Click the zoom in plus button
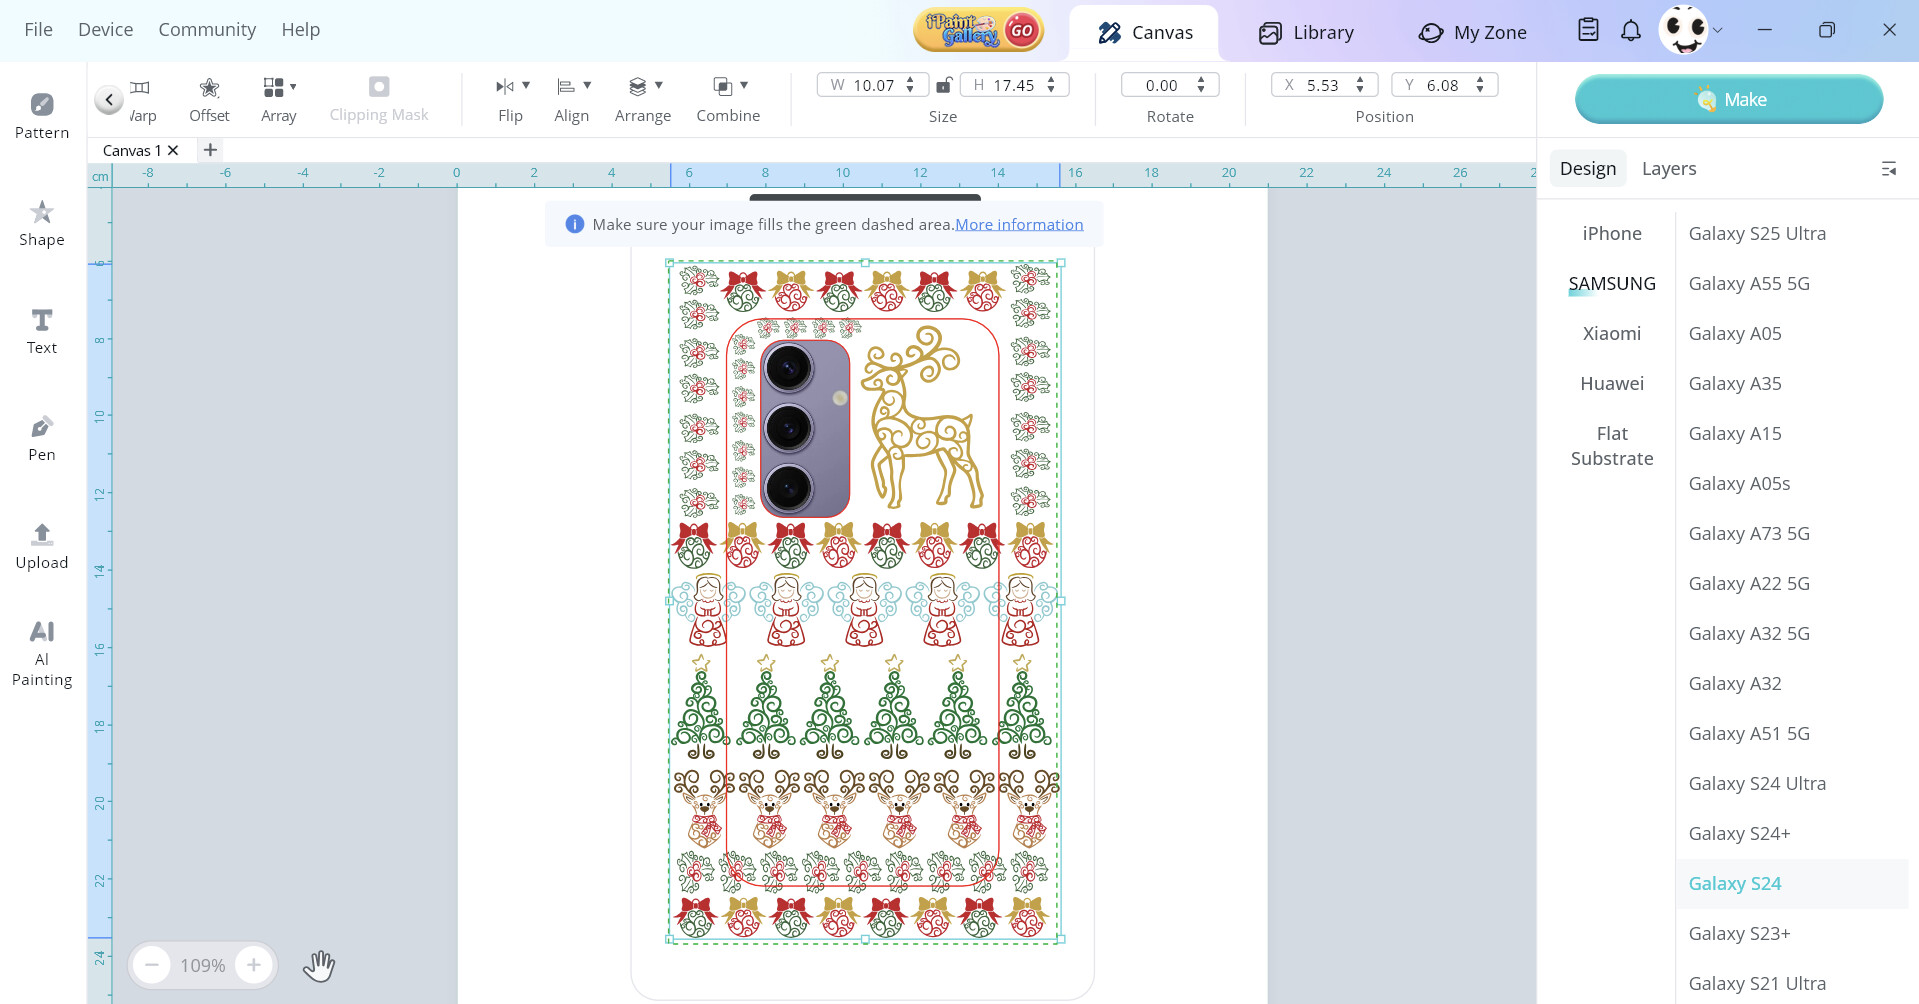The height and width of the screenshot is (1004, 1919). (x=254, y=965)
